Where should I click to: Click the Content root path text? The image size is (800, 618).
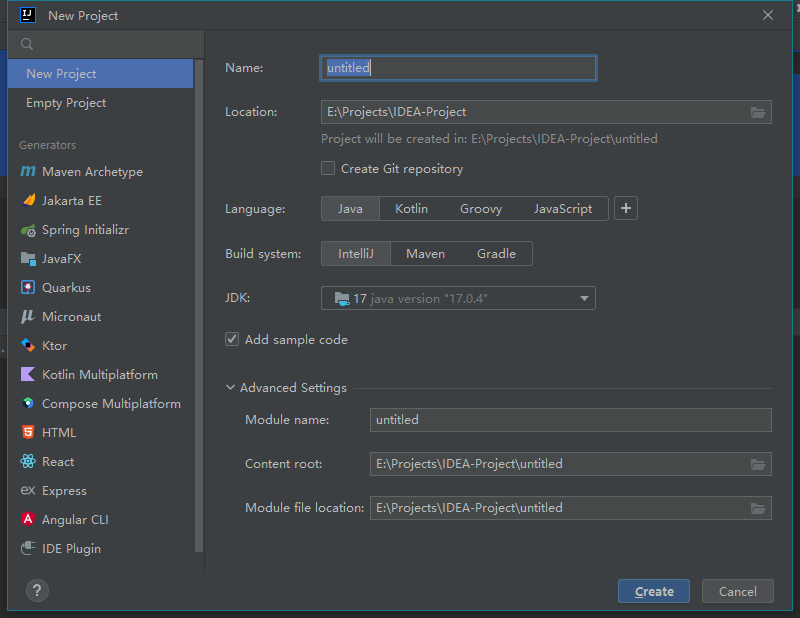pos(469,464)
